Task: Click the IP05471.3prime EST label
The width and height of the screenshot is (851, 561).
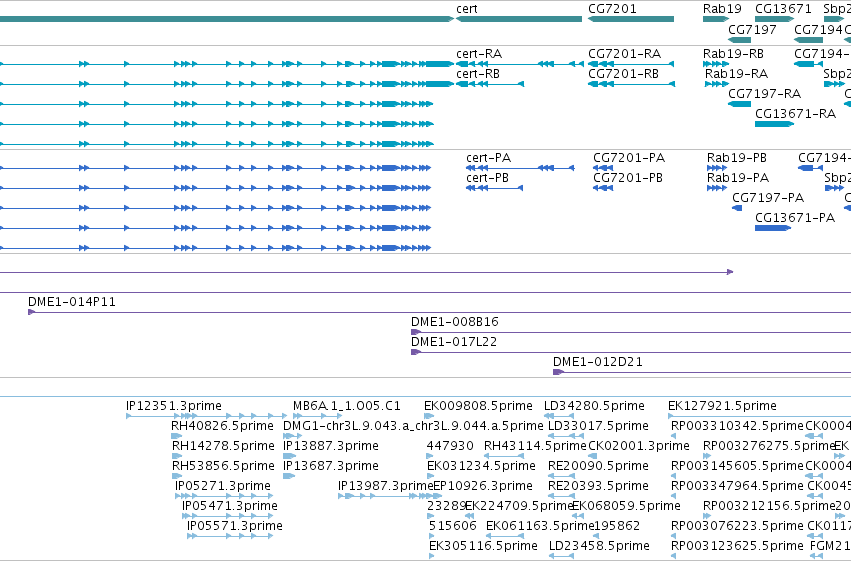Action: tap(230, 506)
